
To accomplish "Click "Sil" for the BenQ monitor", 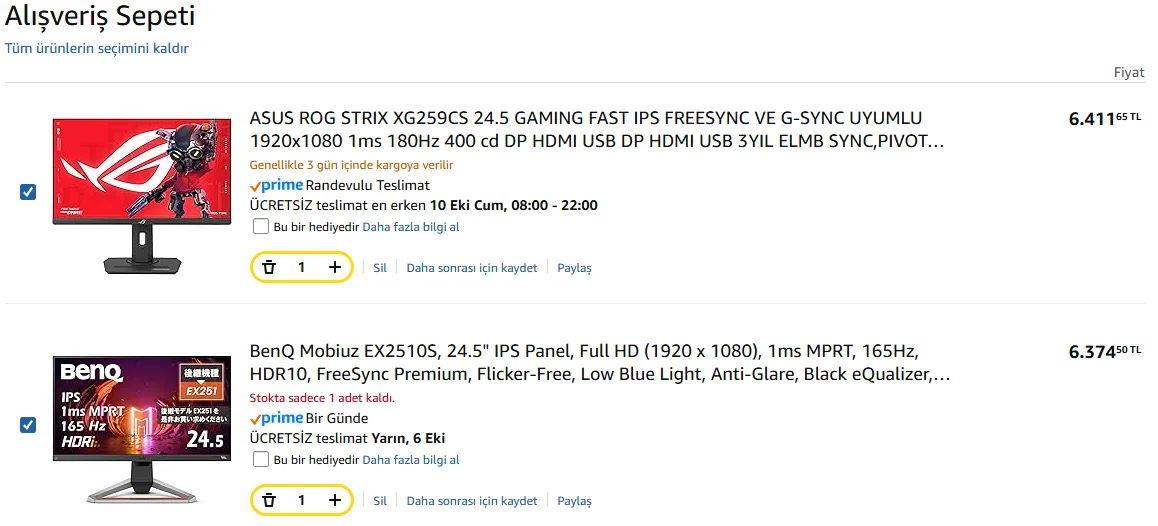I will tap(380, 501).
